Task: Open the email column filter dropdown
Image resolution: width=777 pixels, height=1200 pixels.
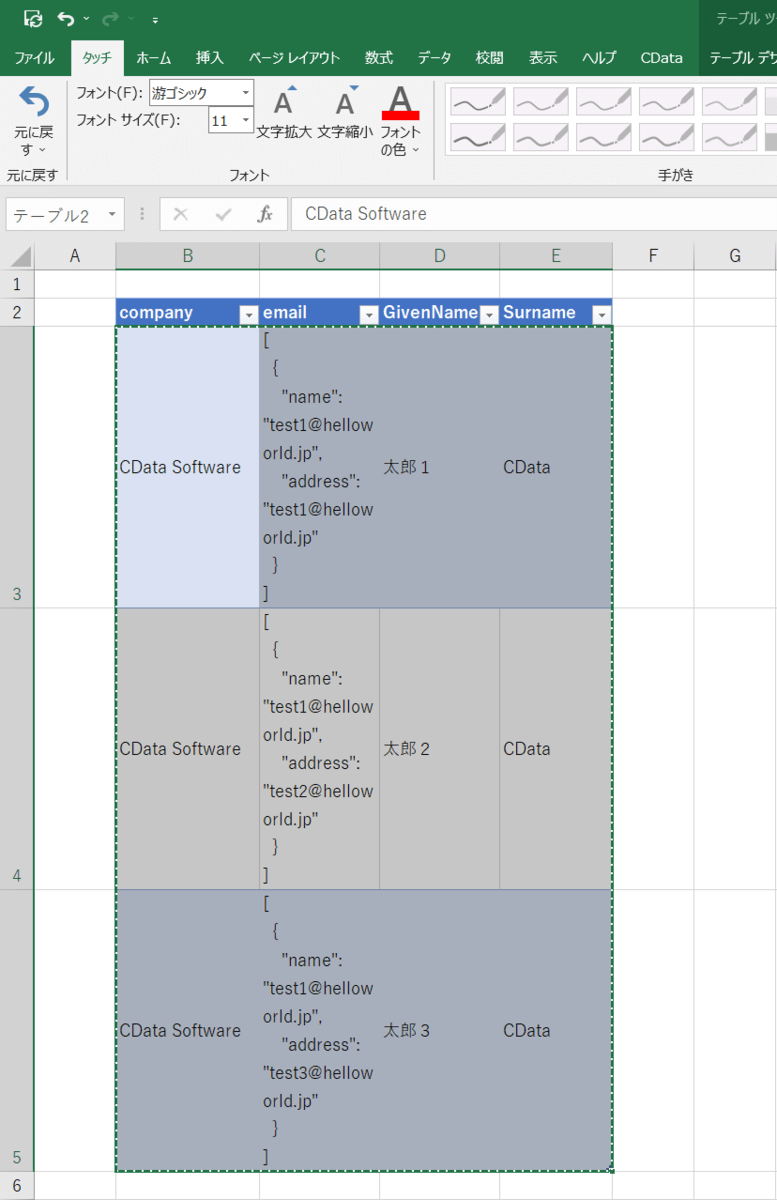Action: tap(369, 315)
